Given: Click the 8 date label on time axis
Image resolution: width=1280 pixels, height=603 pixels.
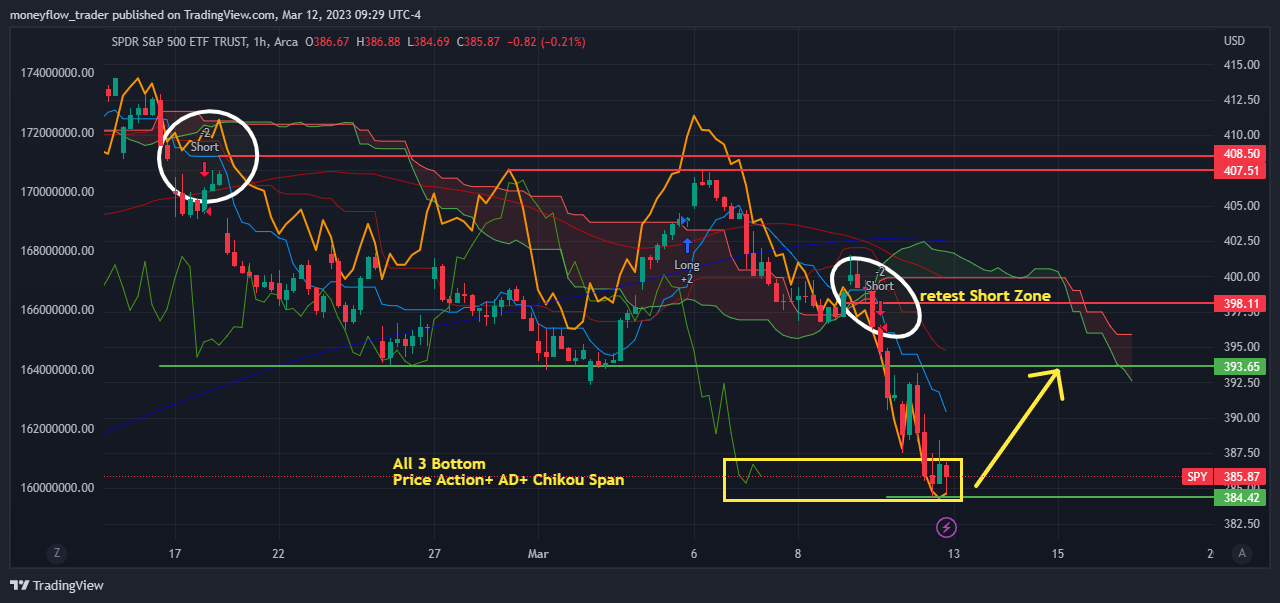Looking at the screenshot, I should click(798, 554).
